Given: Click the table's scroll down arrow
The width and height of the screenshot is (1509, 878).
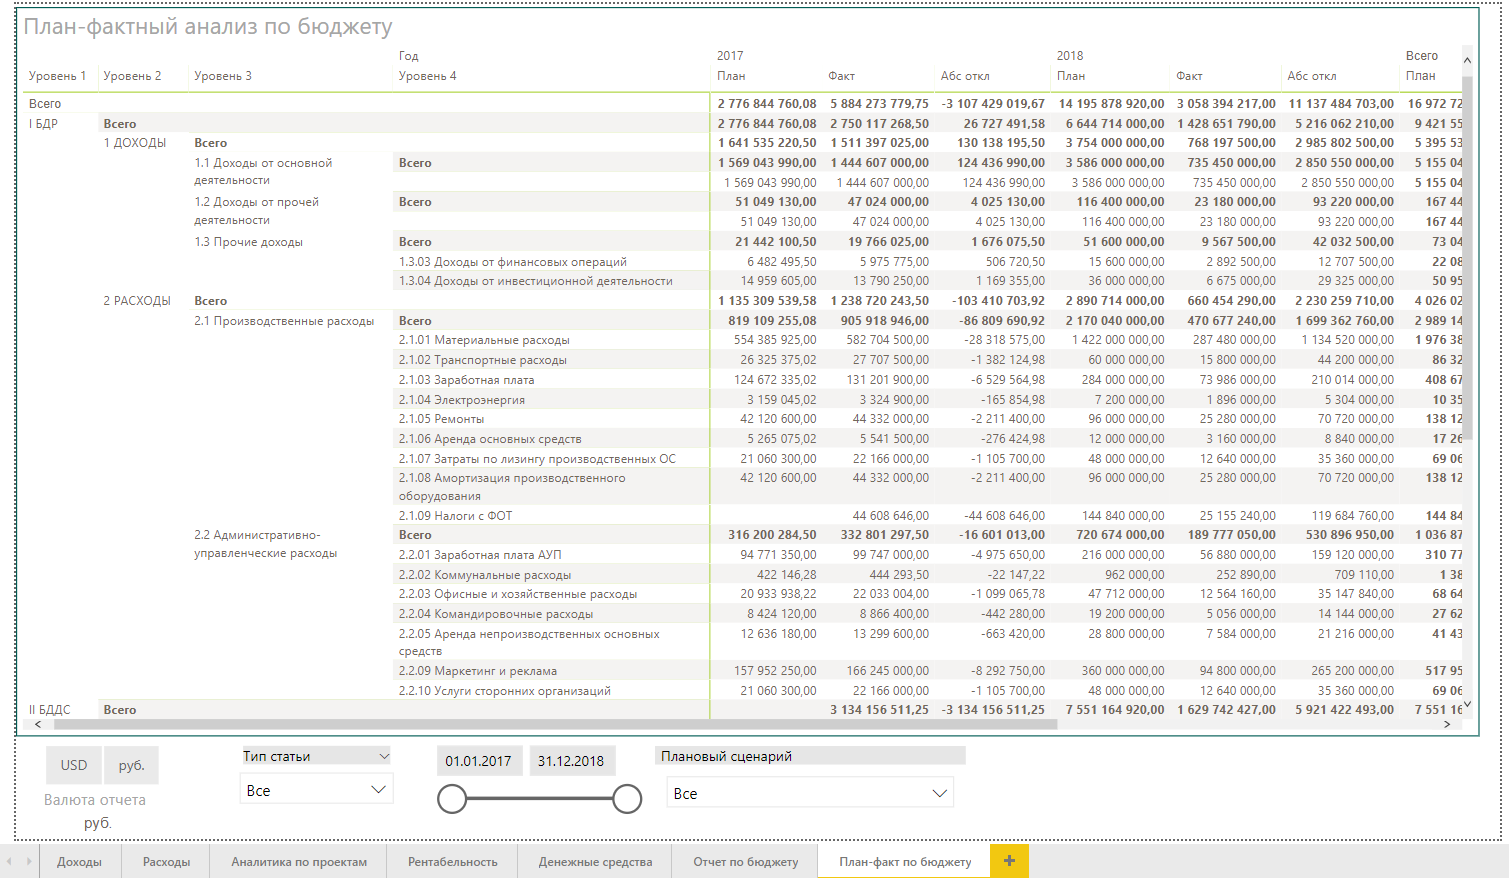Looking at the screenshot, I should point(1467,706).
